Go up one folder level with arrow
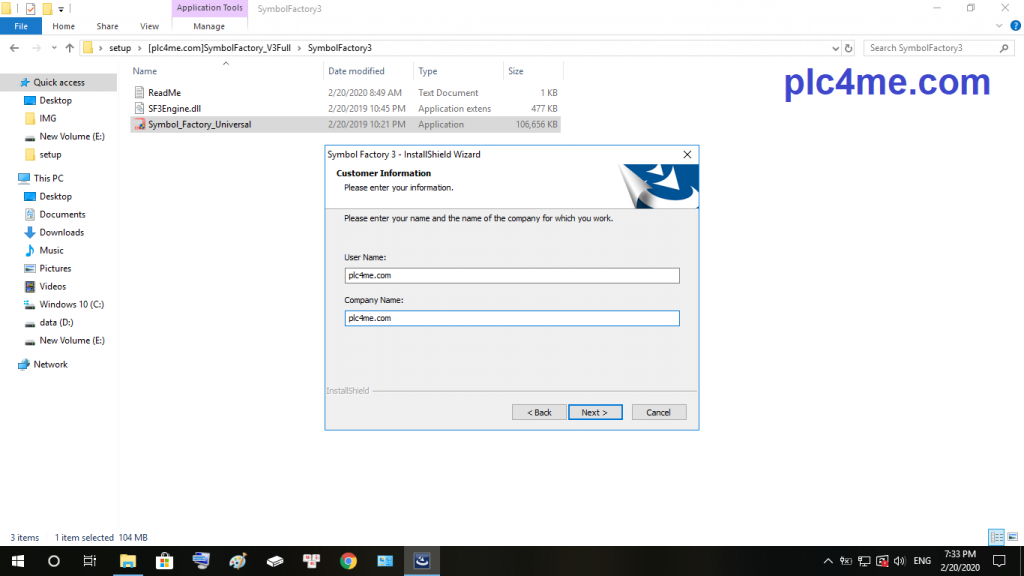This screenshot has height=576, width=1024. (x=69, y=48)
